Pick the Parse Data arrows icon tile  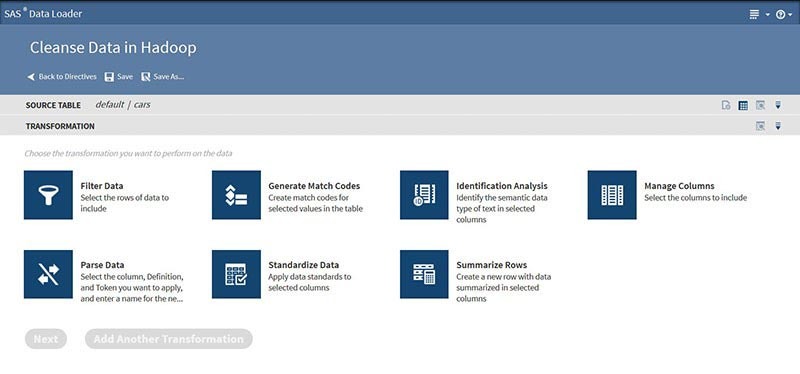click(x=48, y=274)
